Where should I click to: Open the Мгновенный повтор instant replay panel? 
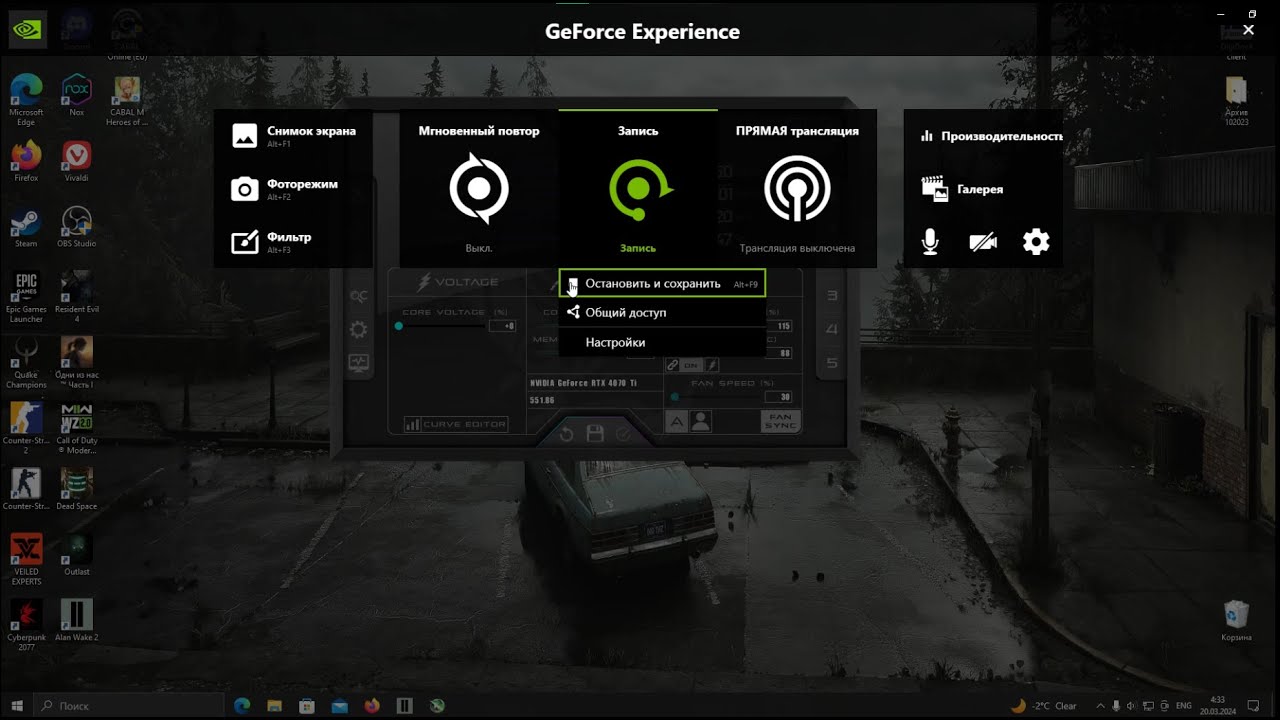point(479,188)
